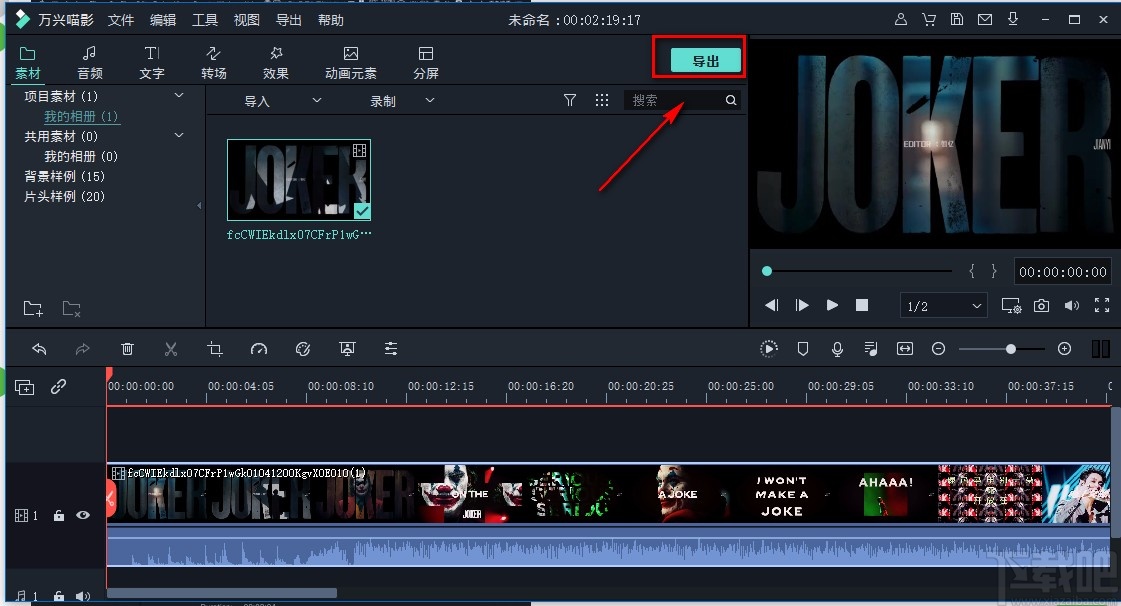Collapse the 共用素材 (0) tree section
The width and height of the screenshot is (1121, 606).
(x=179, y=135)
